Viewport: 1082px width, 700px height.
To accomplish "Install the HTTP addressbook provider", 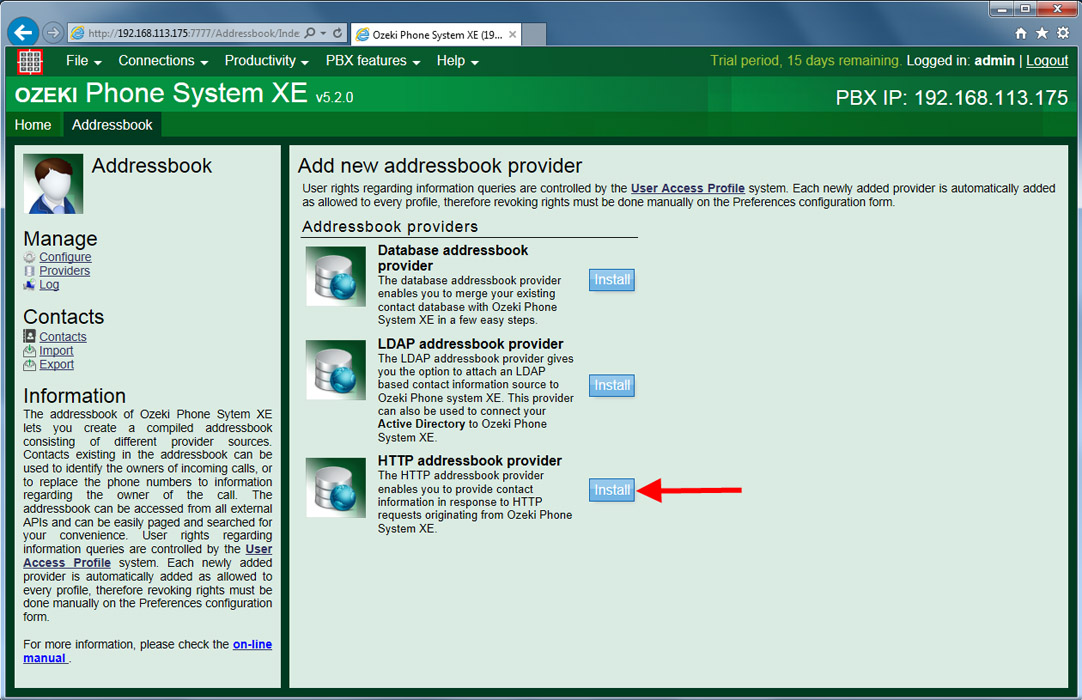I will point(611,490).
